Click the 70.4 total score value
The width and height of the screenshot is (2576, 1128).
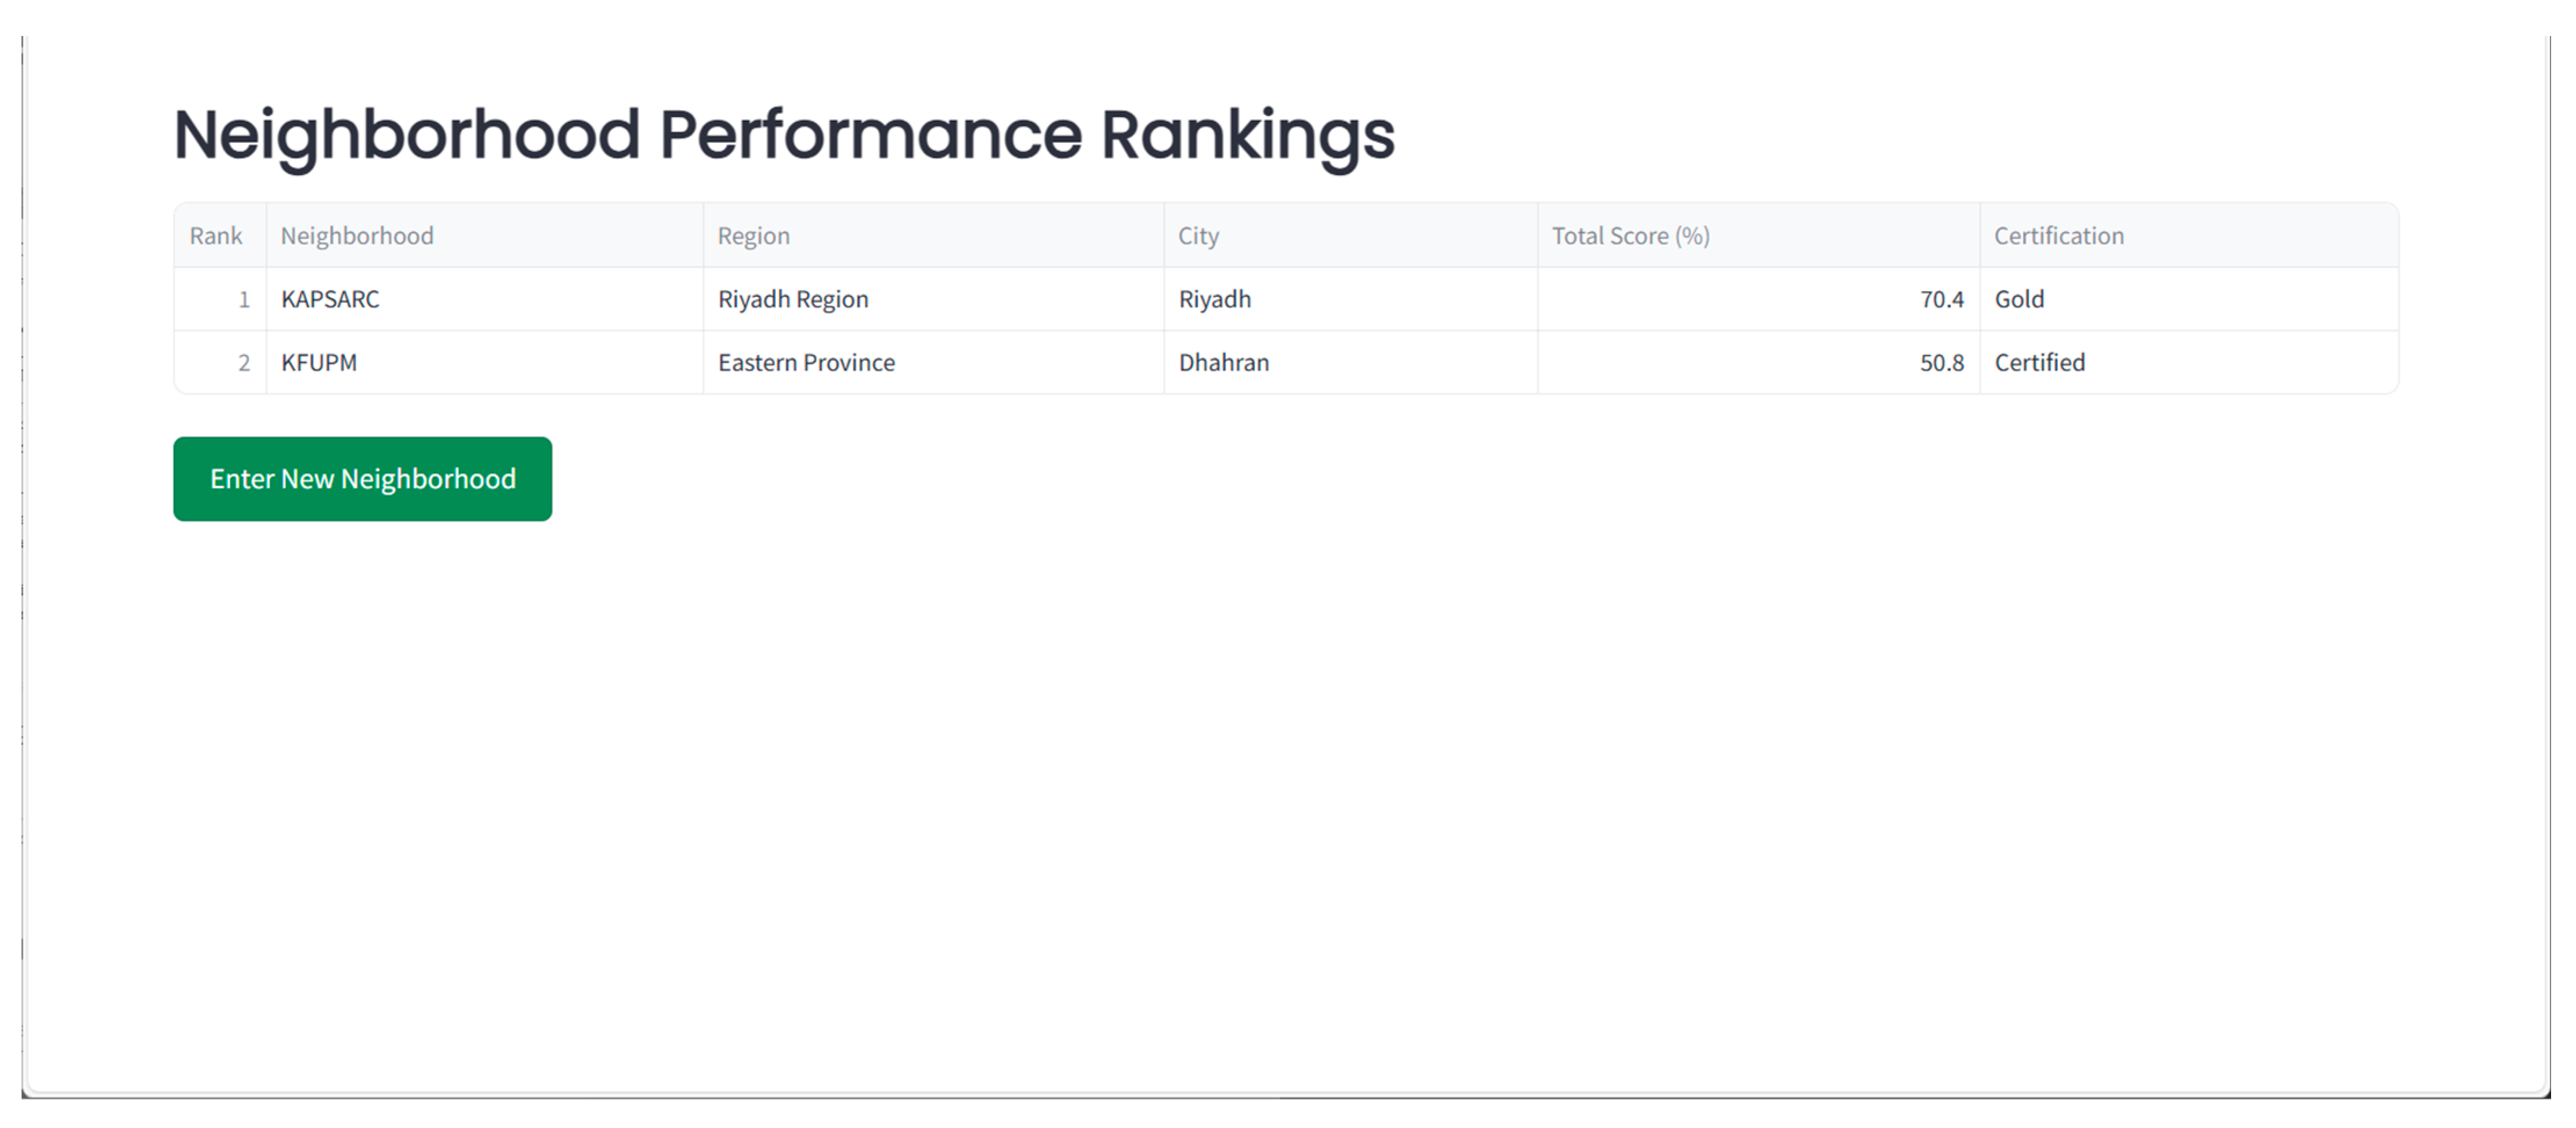[1941, 299]
